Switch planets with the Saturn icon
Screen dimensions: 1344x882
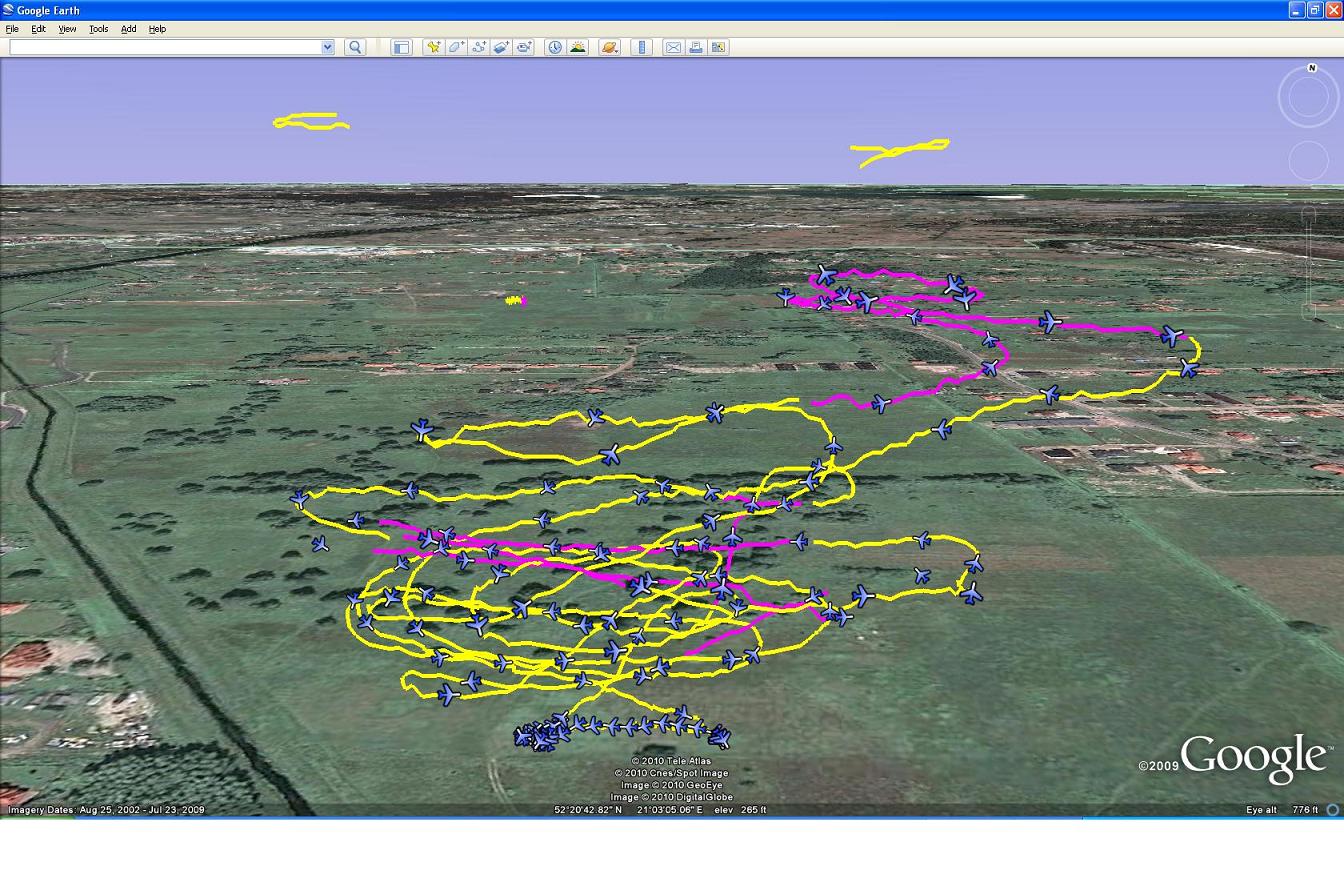click(x=609, y=47)
